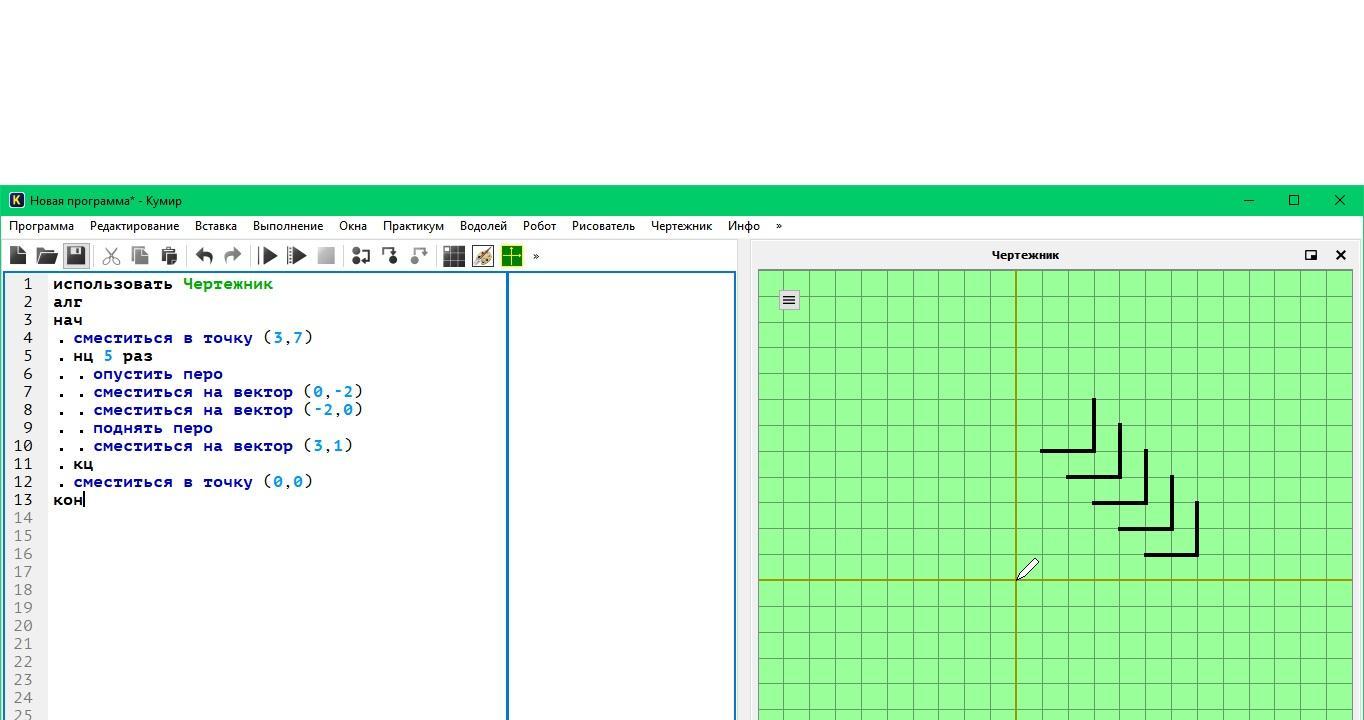Screen dimensions: 1364x720
Task: Save the program with floppy icon
Action: point(76,256)
